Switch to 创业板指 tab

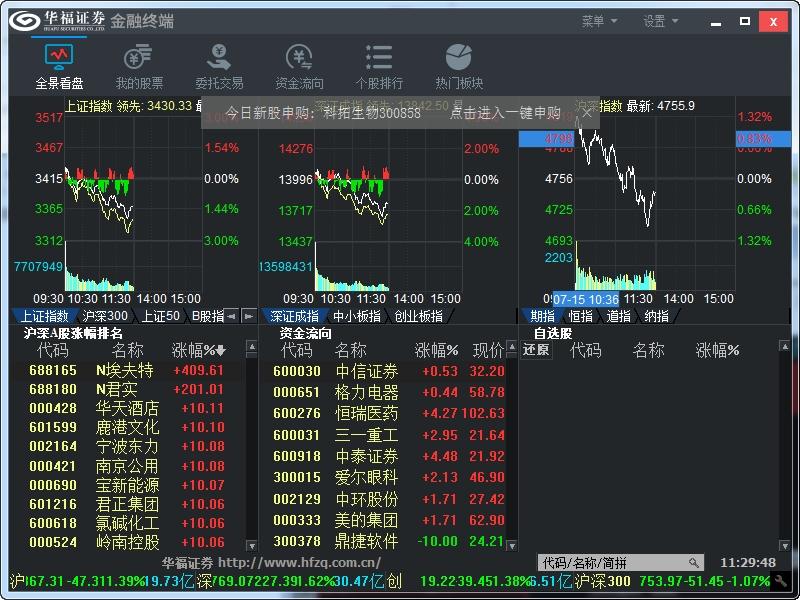(419, 316)
